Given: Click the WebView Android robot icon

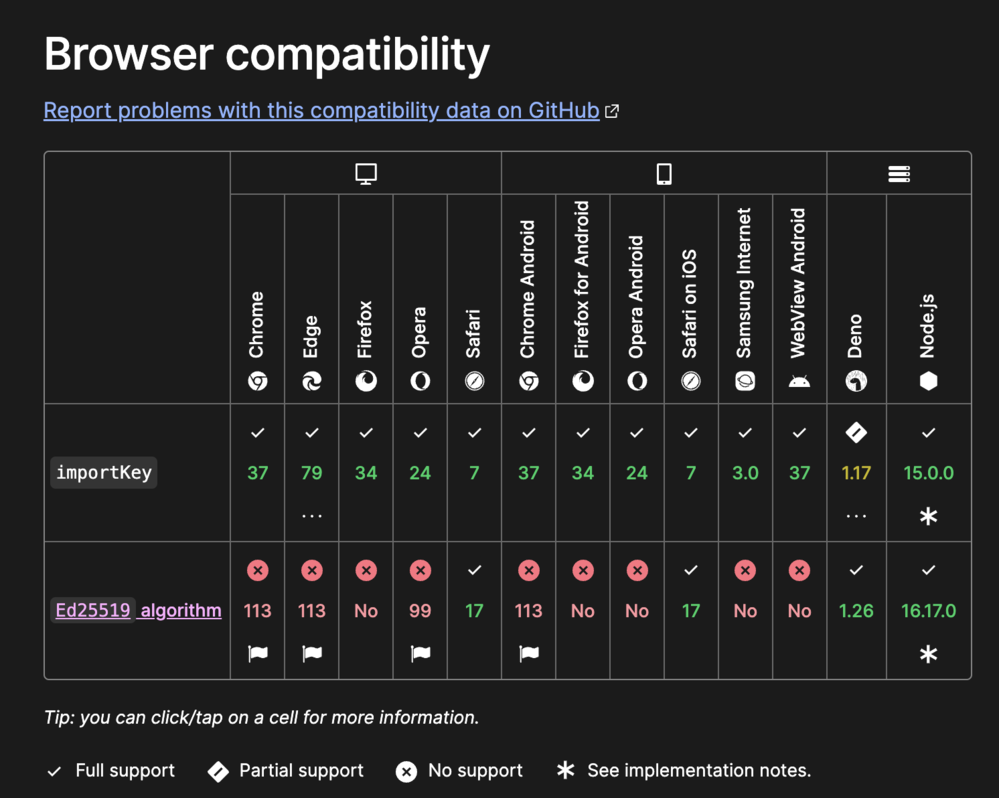Looking at the screenshot, I should [799, 381].
